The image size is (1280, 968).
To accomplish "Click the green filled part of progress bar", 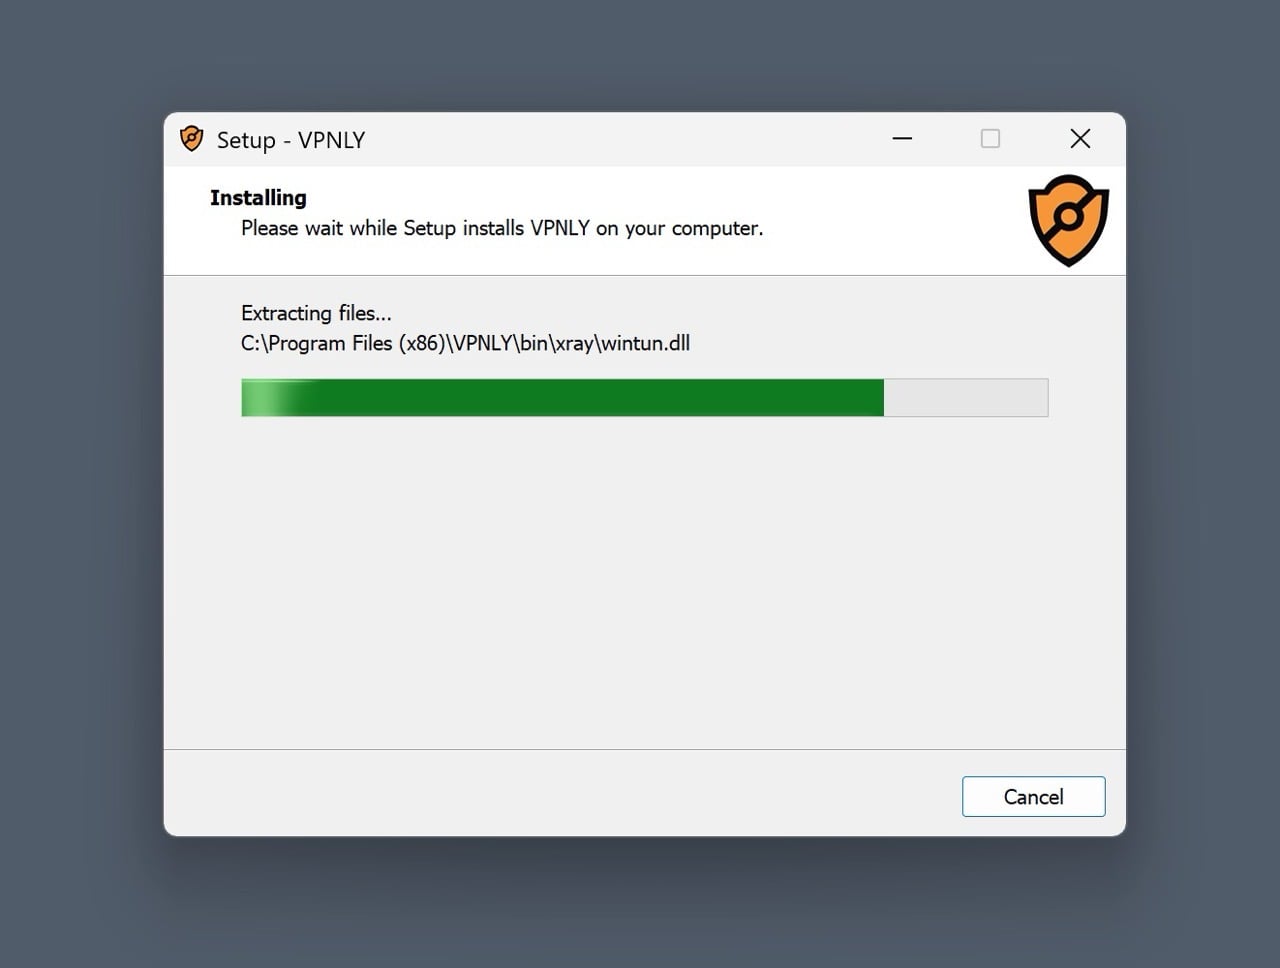I will 600,397.
